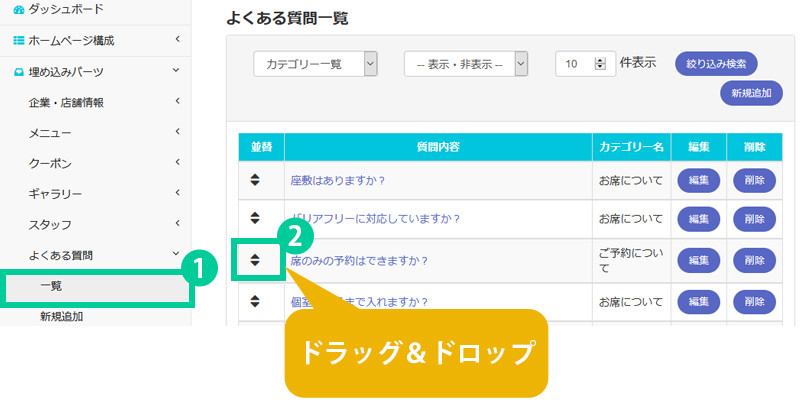The image size is (800, 408).
Task: Delete the 座敷はありますか row
Action: point(754,180)
